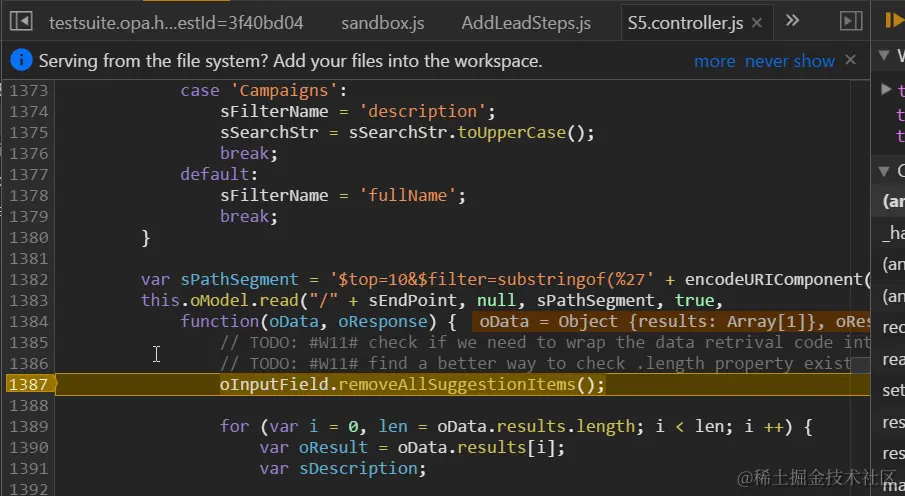
Task: Dismiss the workspace info banner
Action: 850,60
